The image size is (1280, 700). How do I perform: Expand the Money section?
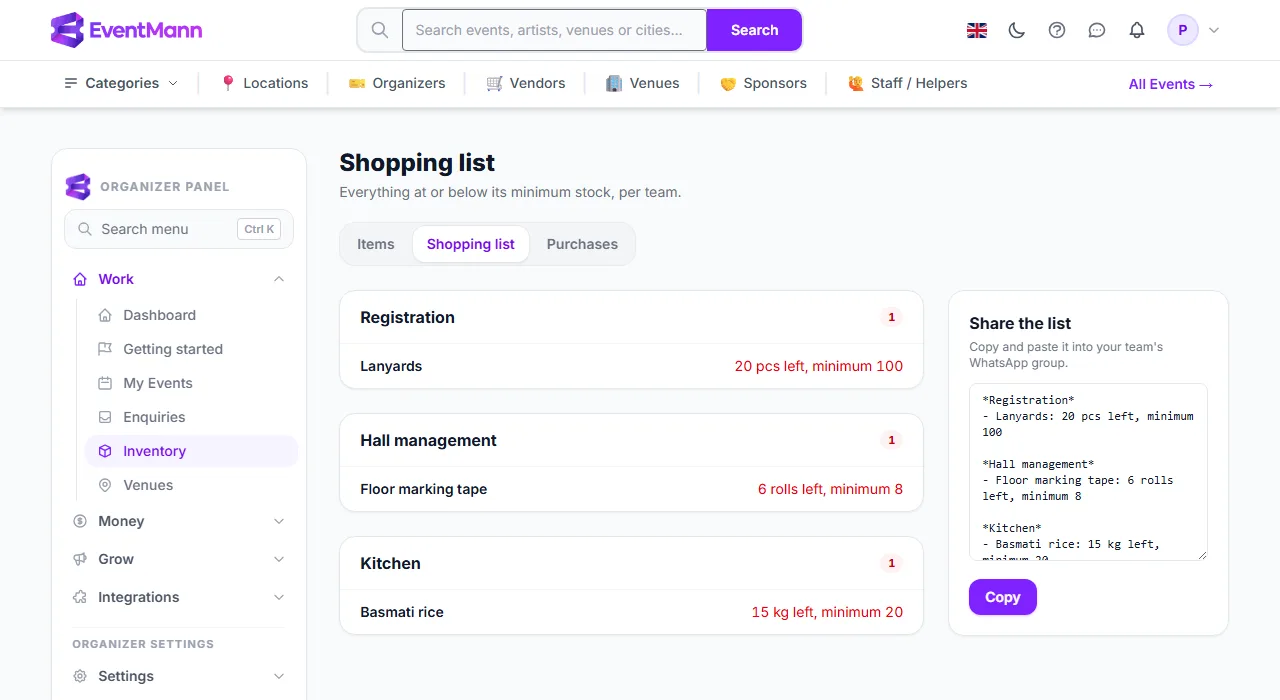point(179,521)
